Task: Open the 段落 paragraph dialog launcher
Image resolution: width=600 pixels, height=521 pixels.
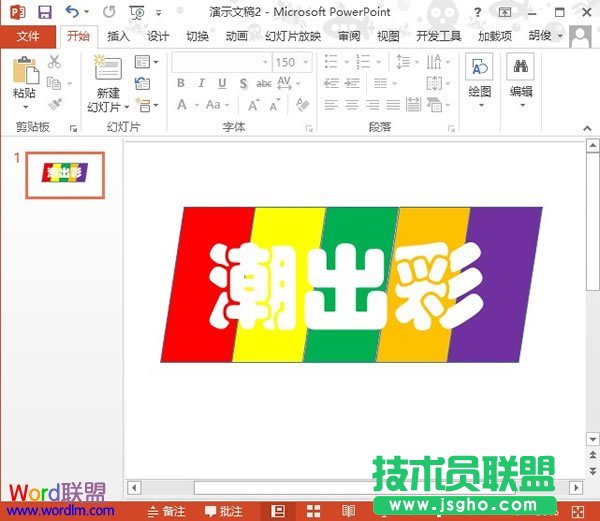Action: 452,129
